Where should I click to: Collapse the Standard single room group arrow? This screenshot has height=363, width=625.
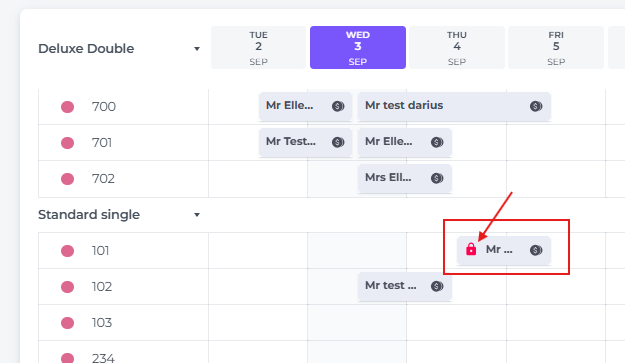coord(197,215)
